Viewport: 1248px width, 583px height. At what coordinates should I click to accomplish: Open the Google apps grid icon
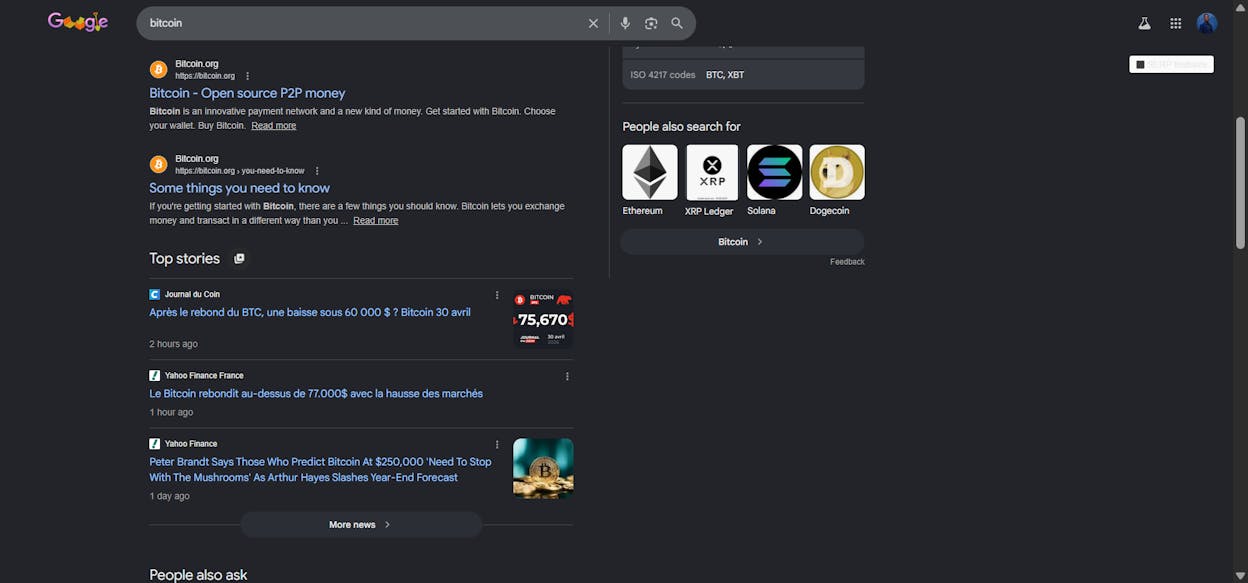pyautogui.click(x=1176, y=23)
